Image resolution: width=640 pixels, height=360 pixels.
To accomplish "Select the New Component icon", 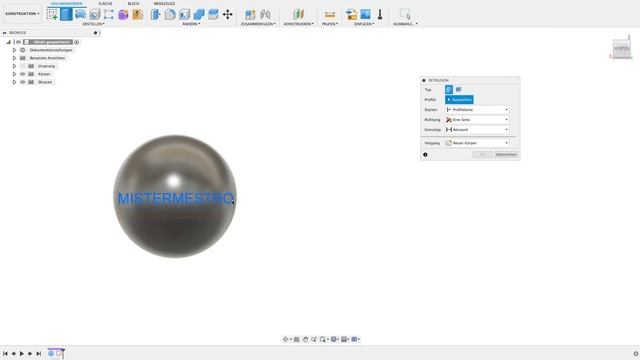I will click(x=250, y=14).
